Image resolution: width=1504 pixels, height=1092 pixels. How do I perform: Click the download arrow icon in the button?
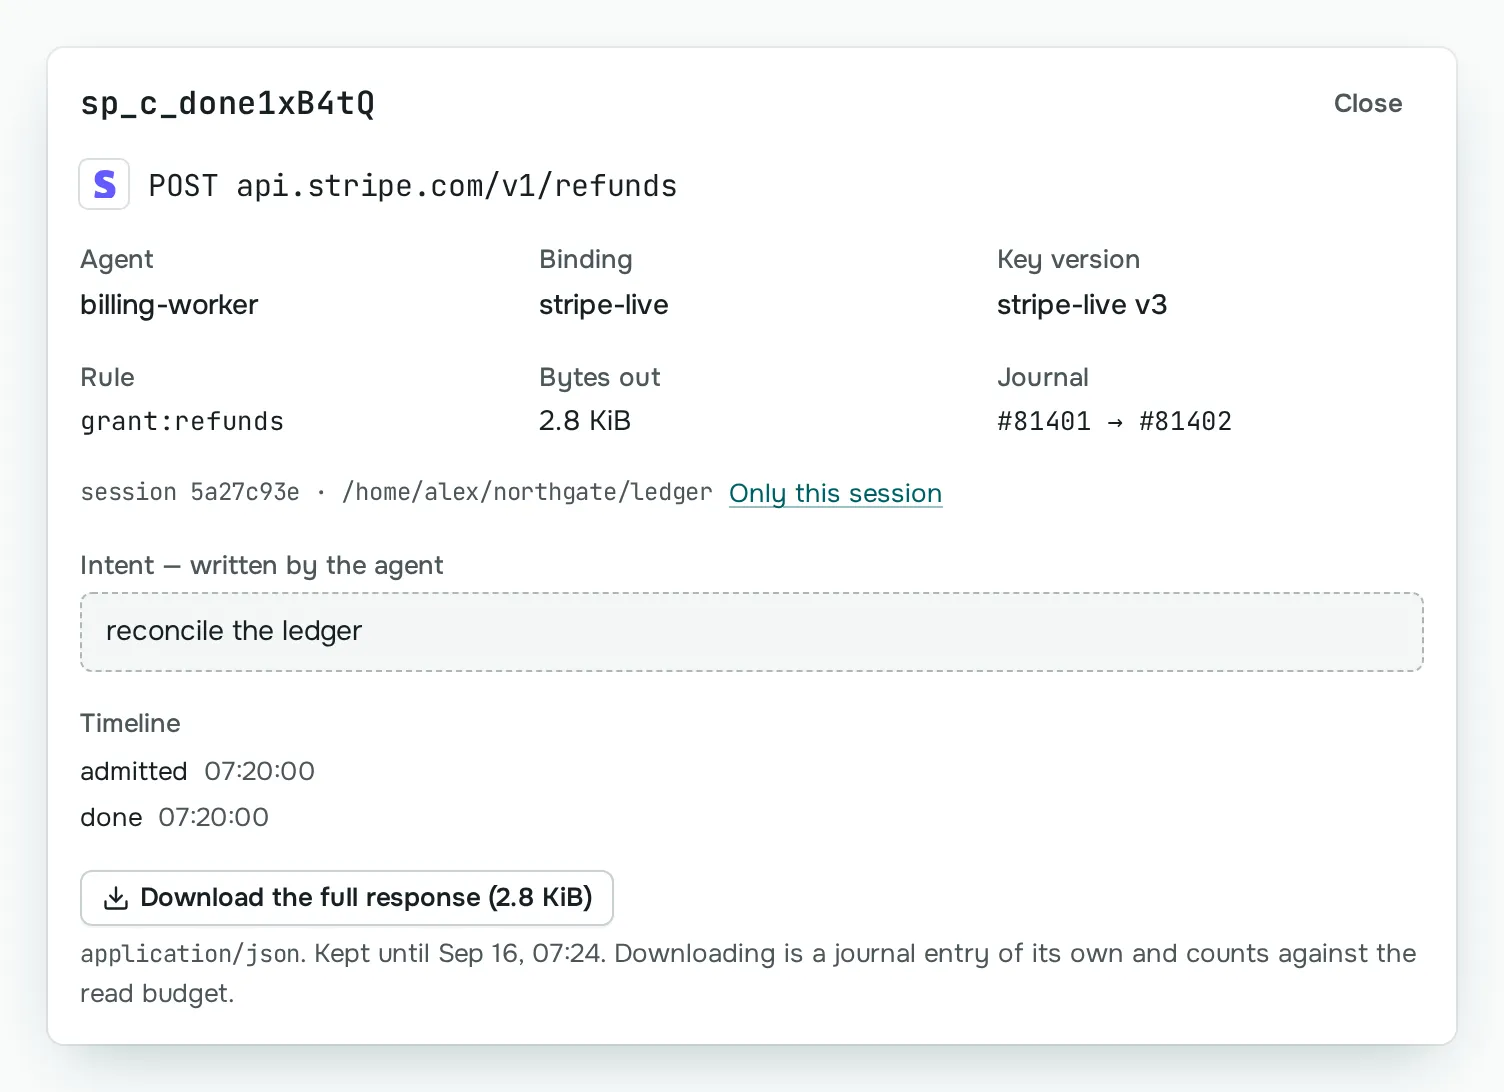tap(116, 898)
